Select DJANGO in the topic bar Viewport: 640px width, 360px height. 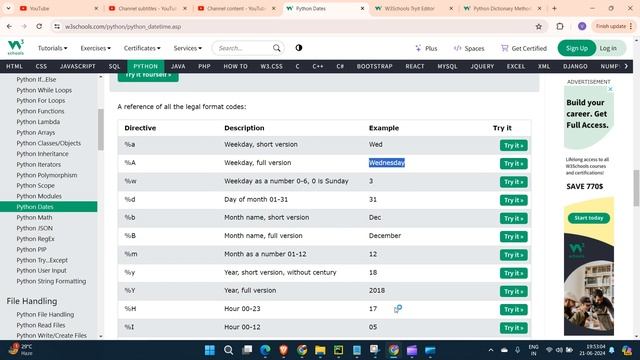coord(575,66)
